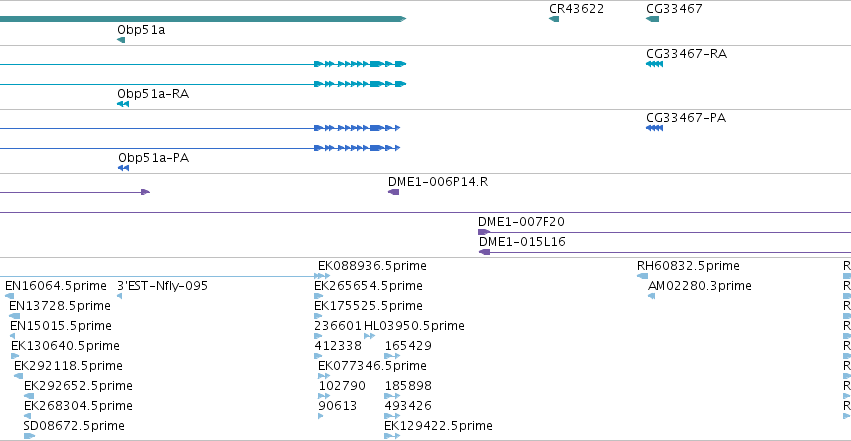Select the 412338 EST label
851x441 pixels.
pos(338,346)
